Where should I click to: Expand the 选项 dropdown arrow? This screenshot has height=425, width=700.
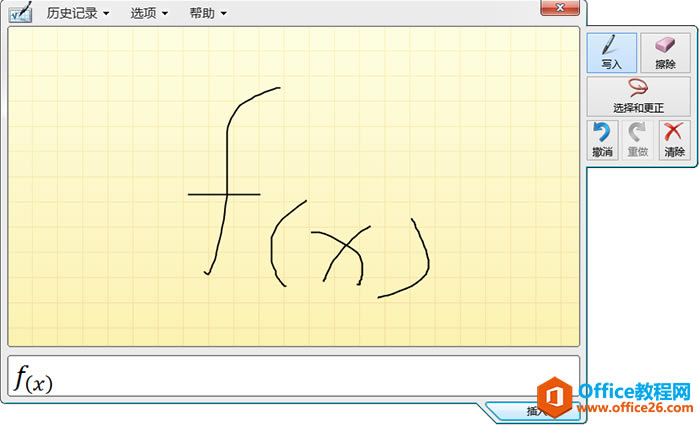165,14
